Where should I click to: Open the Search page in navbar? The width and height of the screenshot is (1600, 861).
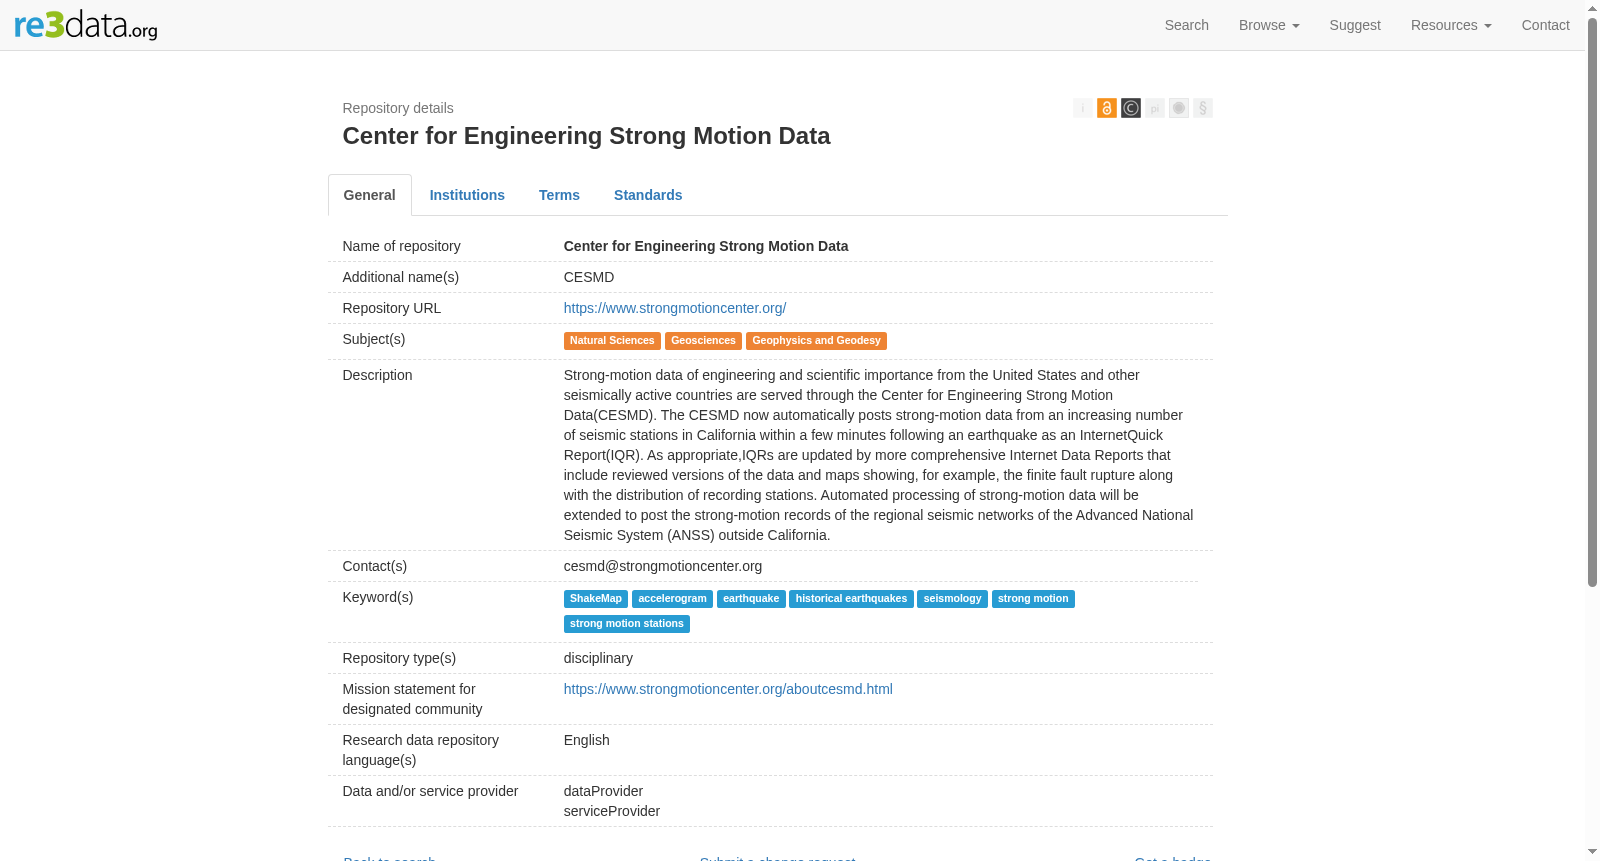1187,25
